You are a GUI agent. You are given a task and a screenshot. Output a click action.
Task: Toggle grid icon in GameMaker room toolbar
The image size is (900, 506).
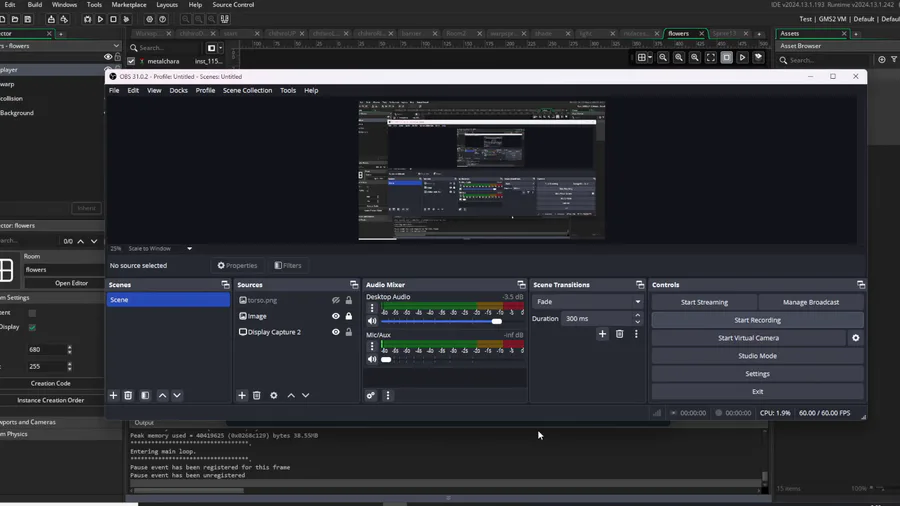pyautogui.click(x=642, y=57)
